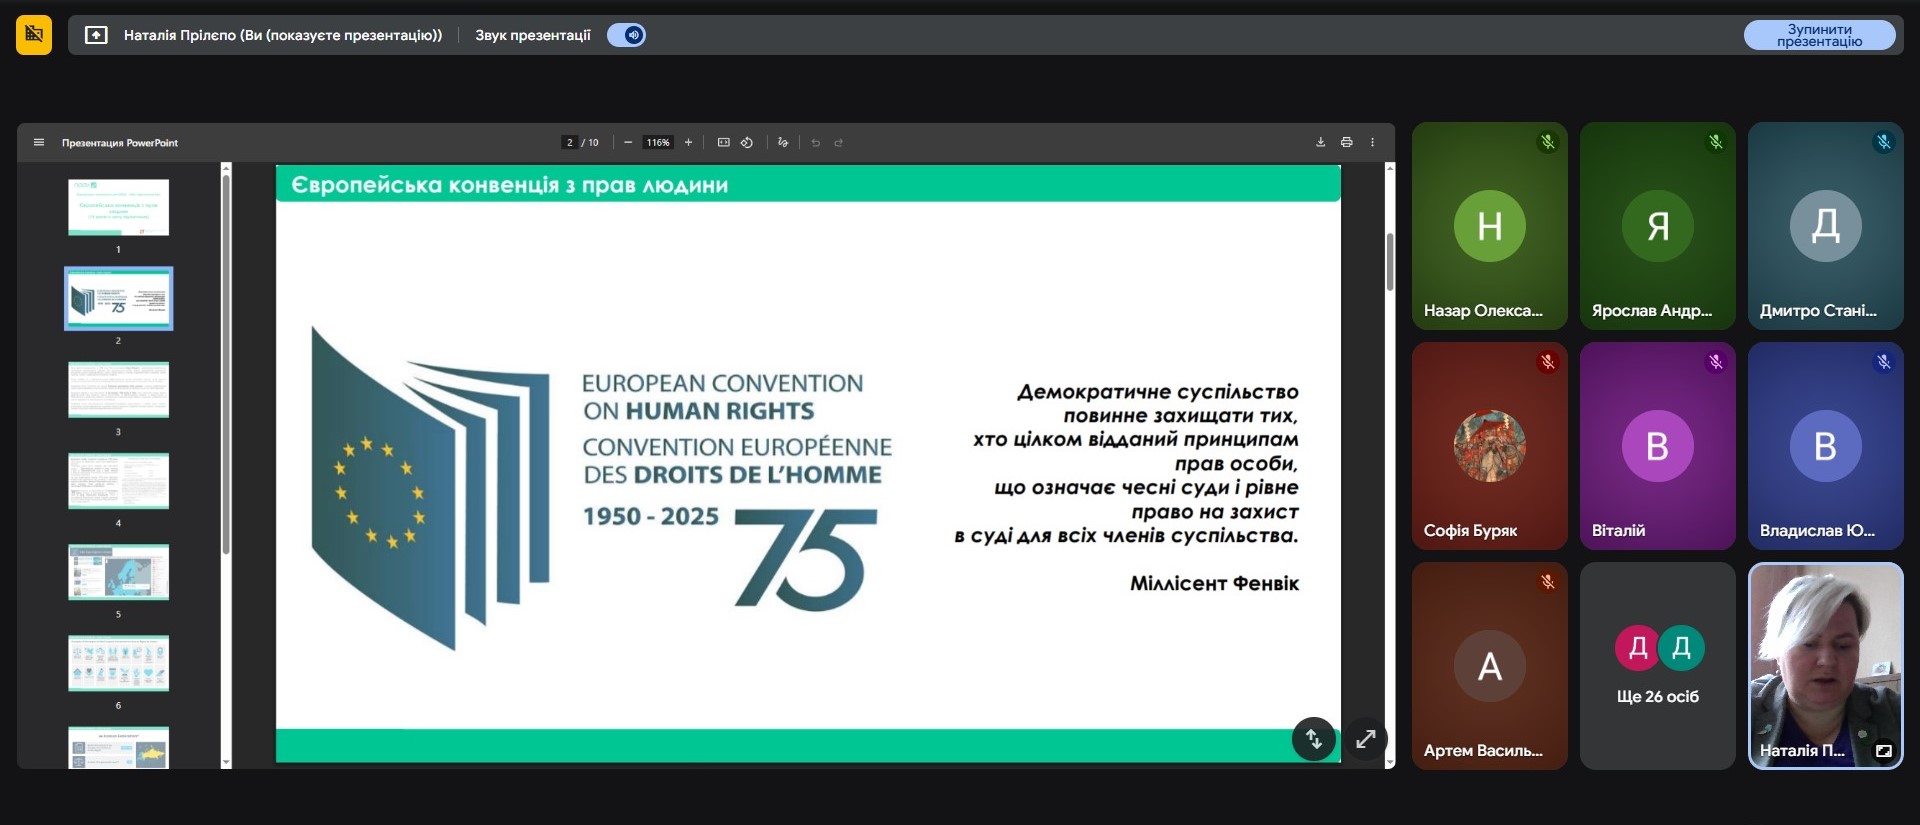Click the picture-in-picture icon on Наталія tile
1920x825 pixels.
(x=1883, y=751)
